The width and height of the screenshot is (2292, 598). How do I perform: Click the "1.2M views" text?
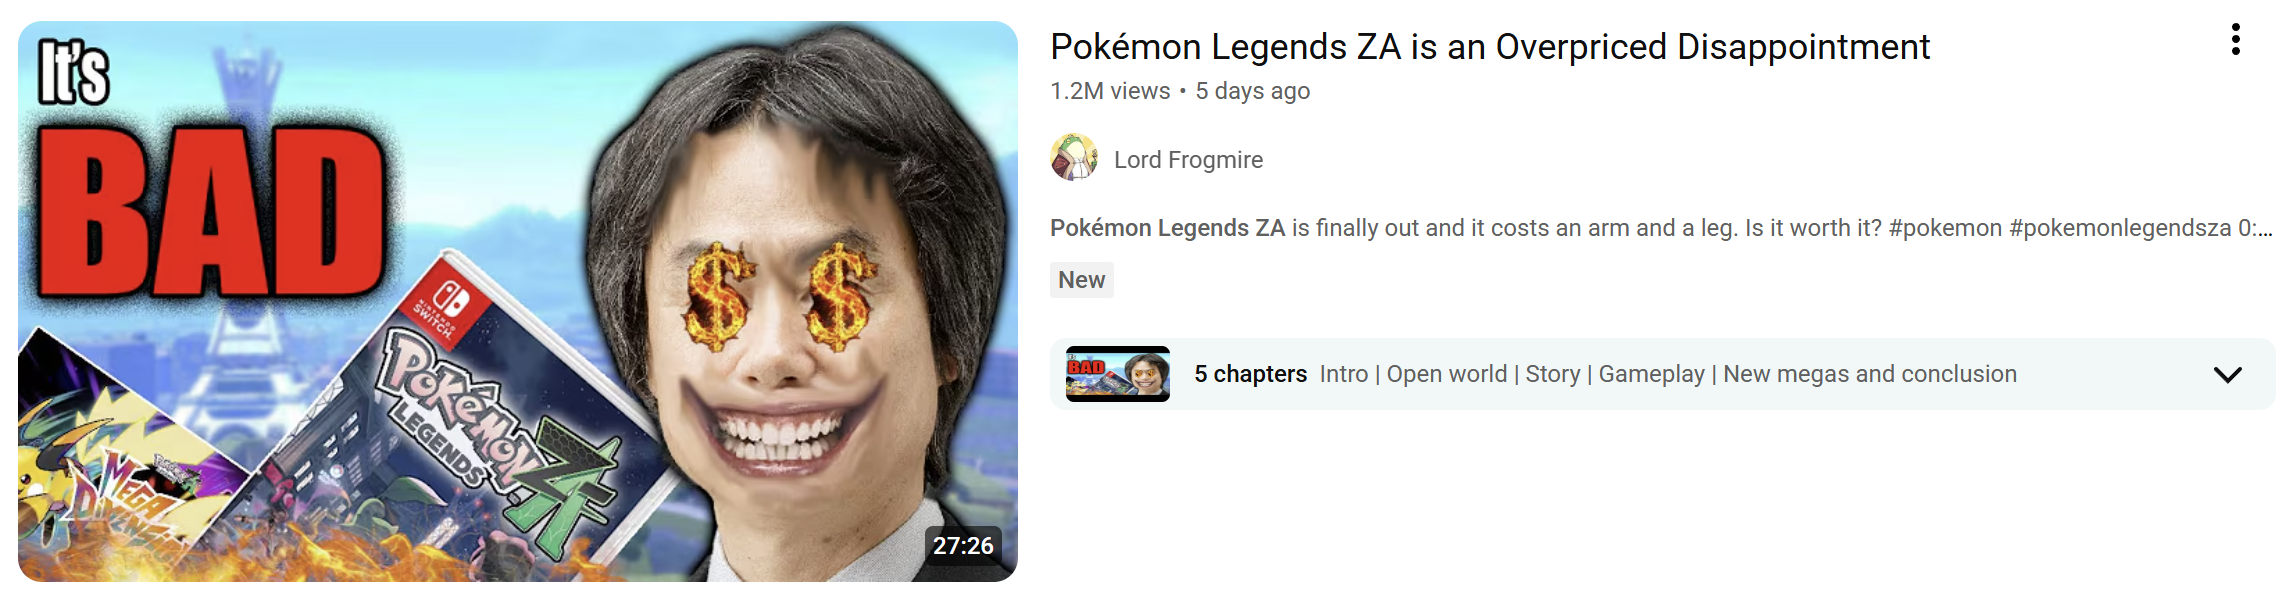(1110, 91)
